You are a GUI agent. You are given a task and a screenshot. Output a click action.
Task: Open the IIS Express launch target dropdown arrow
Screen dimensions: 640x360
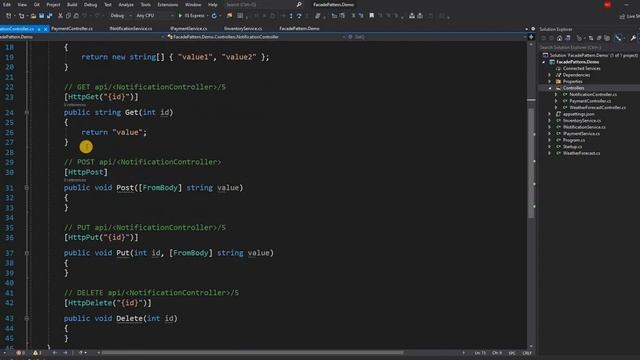tap(207, 16)
